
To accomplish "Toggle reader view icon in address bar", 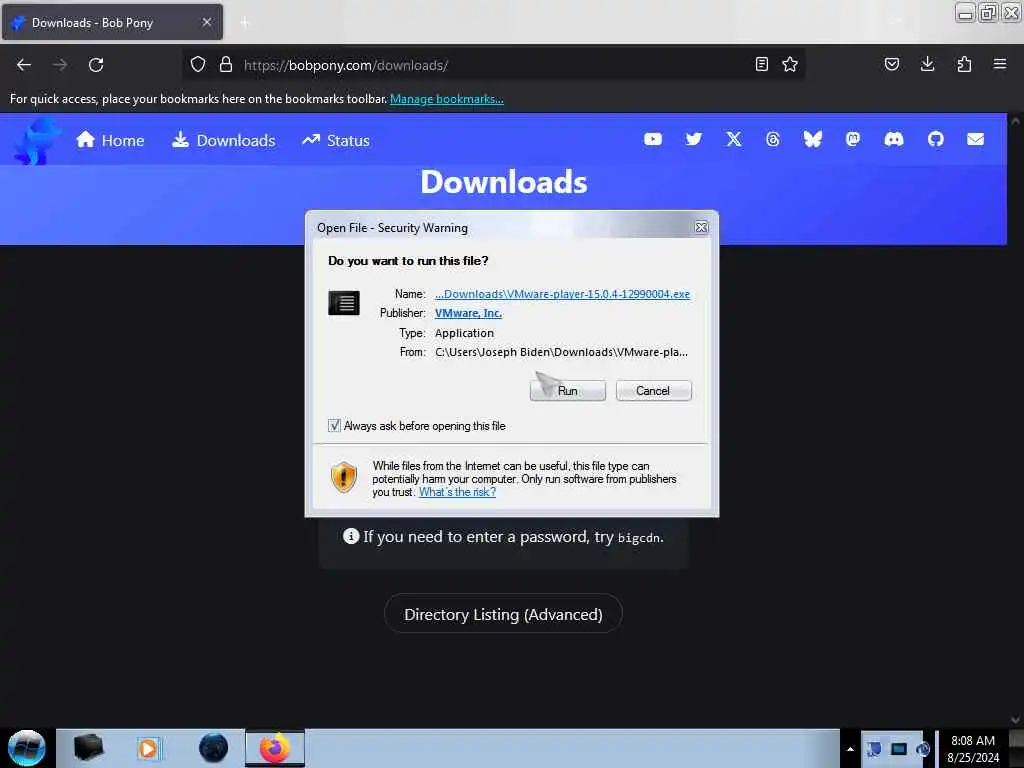I will pos(761,65).
